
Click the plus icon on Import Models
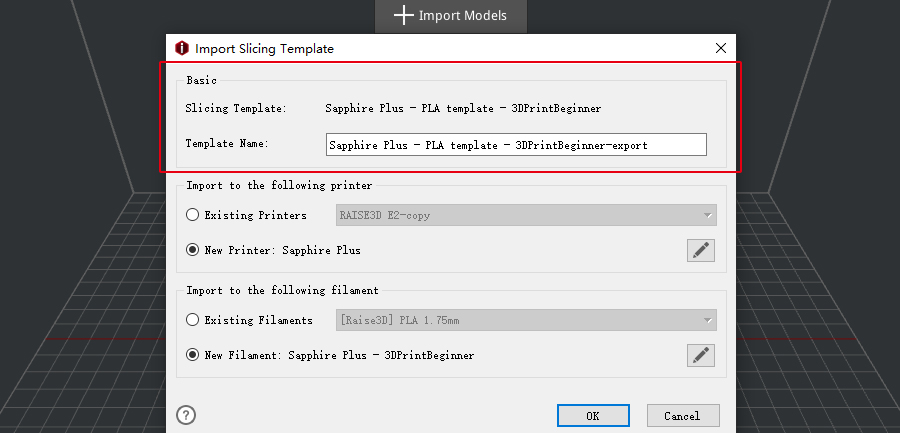coord(404,16)
